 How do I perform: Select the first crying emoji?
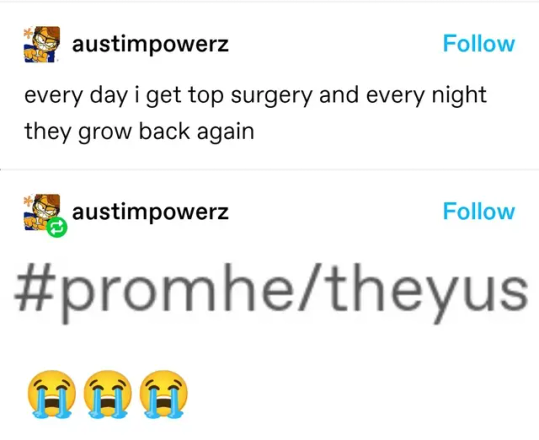[x=52, y=395]
